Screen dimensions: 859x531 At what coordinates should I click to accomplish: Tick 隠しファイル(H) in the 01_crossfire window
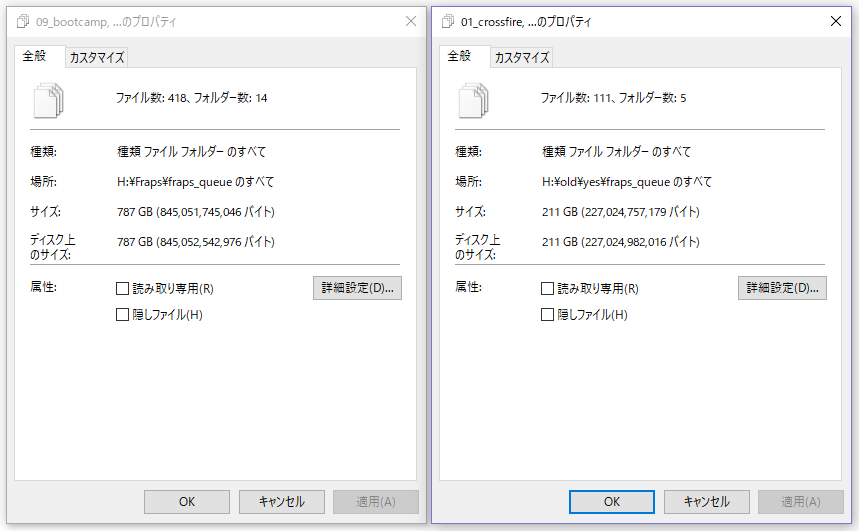547,315
